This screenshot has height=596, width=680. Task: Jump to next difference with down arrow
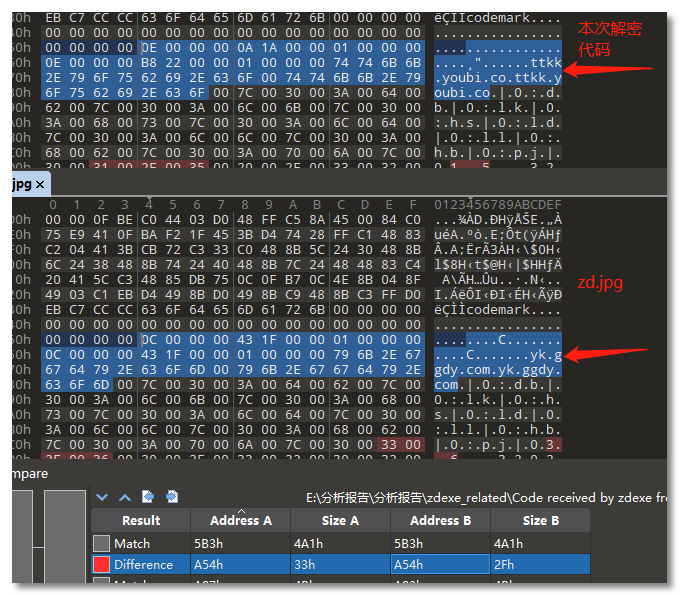click(101, 497)
